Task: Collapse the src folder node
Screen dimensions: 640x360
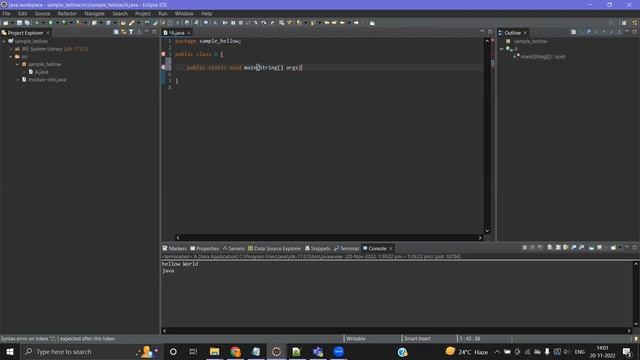Action: click(11, 57)
